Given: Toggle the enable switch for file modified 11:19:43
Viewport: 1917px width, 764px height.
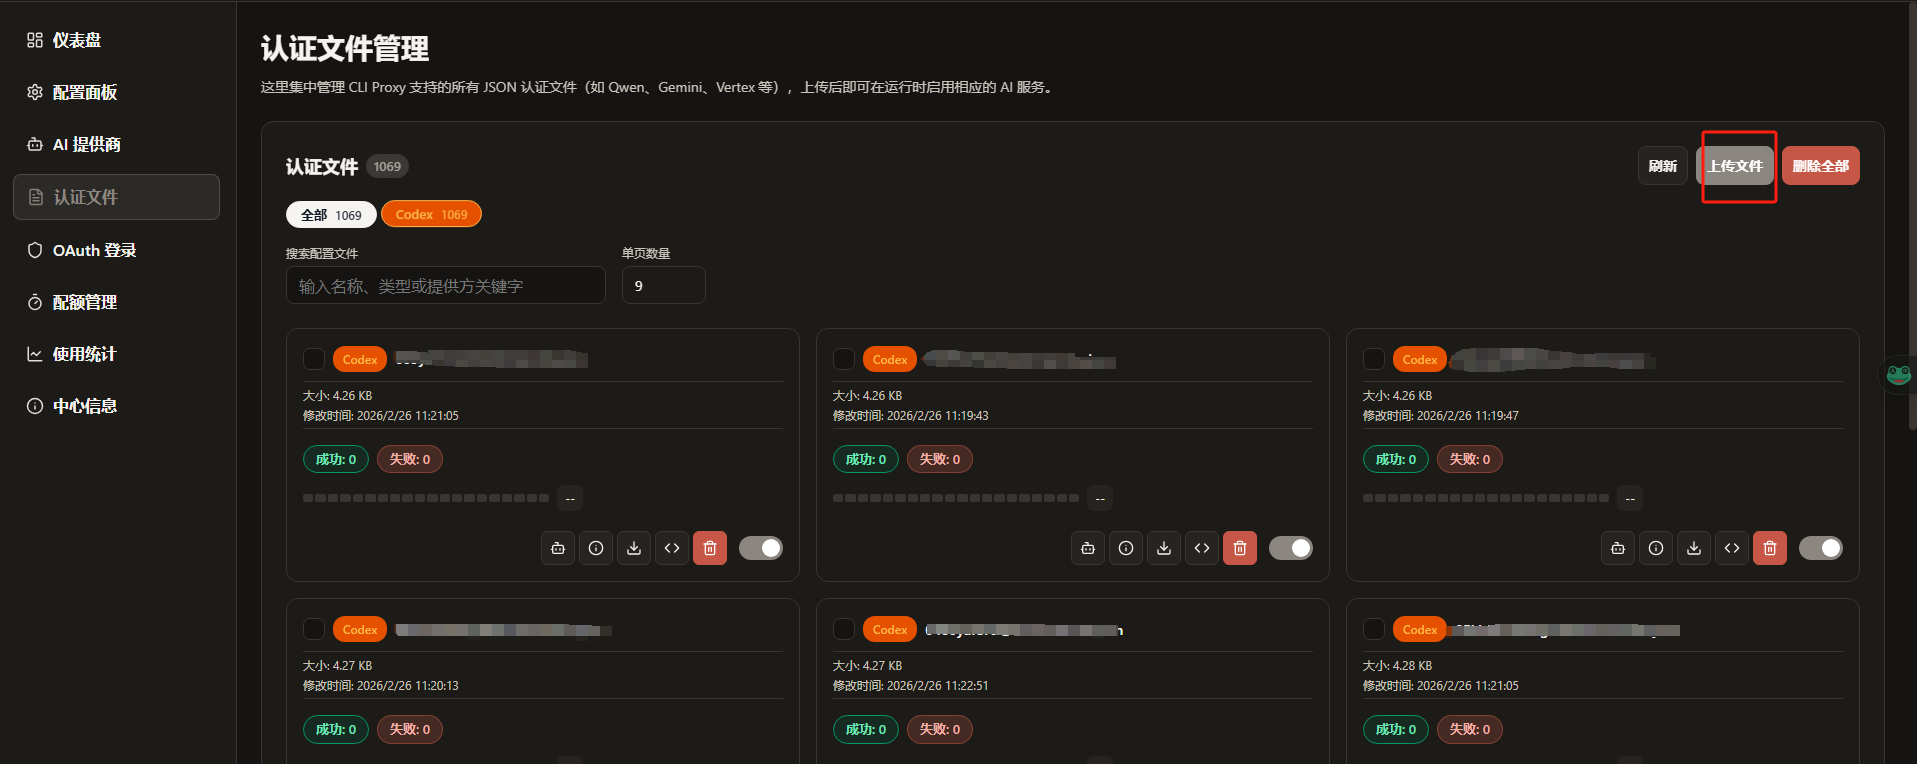Looking at the screenshot, I should [1290, 548].
